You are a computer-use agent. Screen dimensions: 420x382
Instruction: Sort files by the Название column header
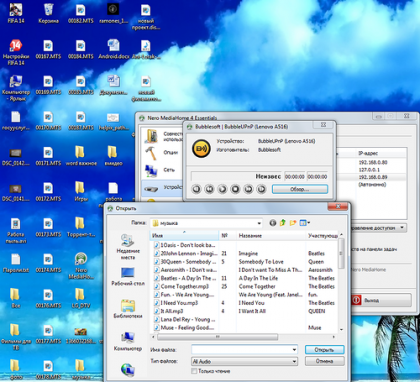271,236
